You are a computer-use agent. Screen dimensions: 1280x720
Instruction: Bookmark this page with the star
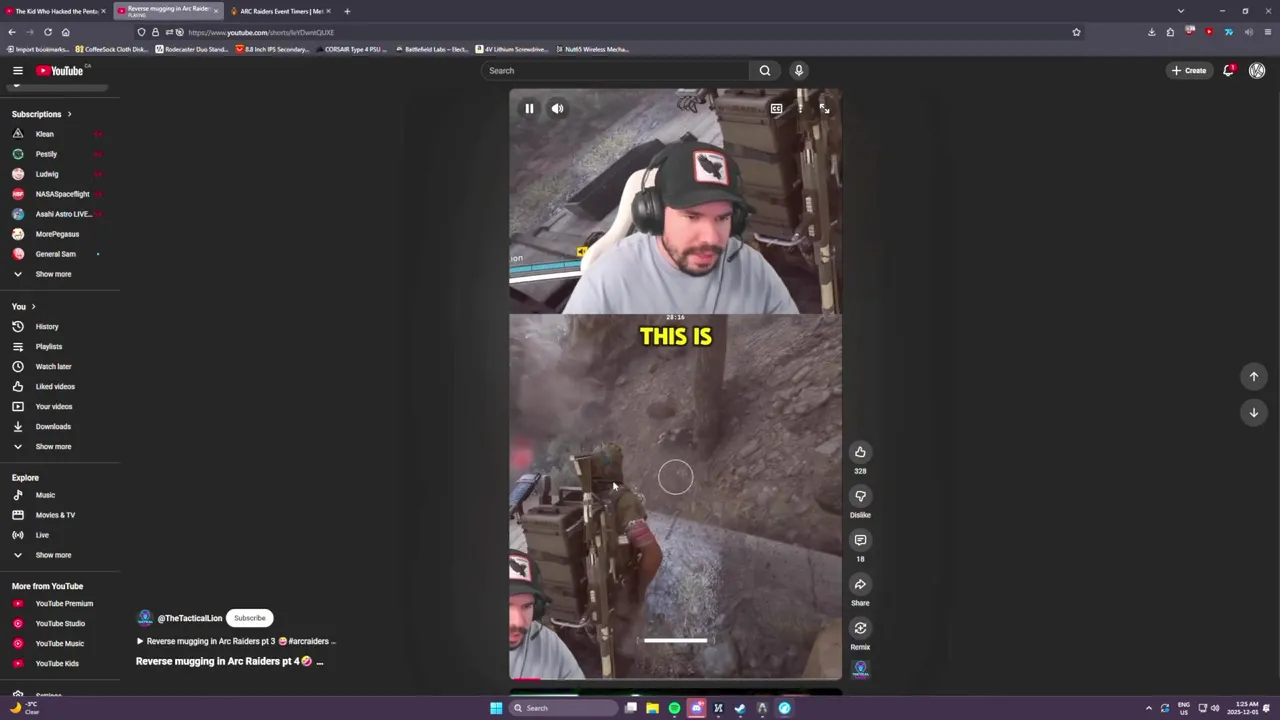point(1076,32)
